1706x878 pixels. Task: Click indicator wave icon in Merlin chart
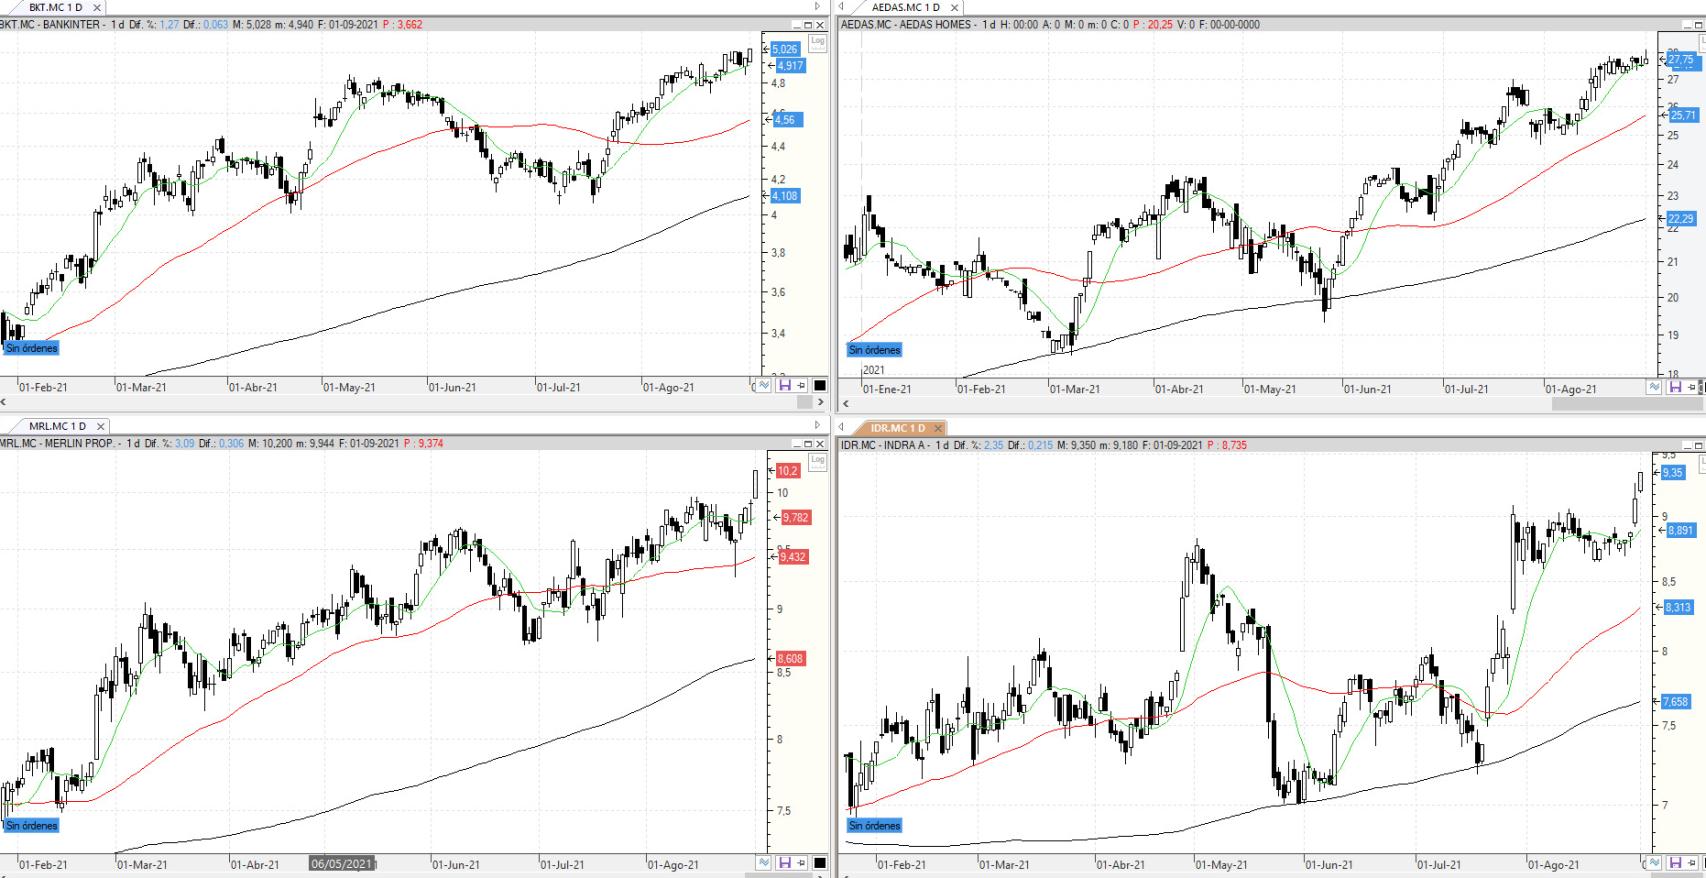pyautogui.click(x=765, y=862)
